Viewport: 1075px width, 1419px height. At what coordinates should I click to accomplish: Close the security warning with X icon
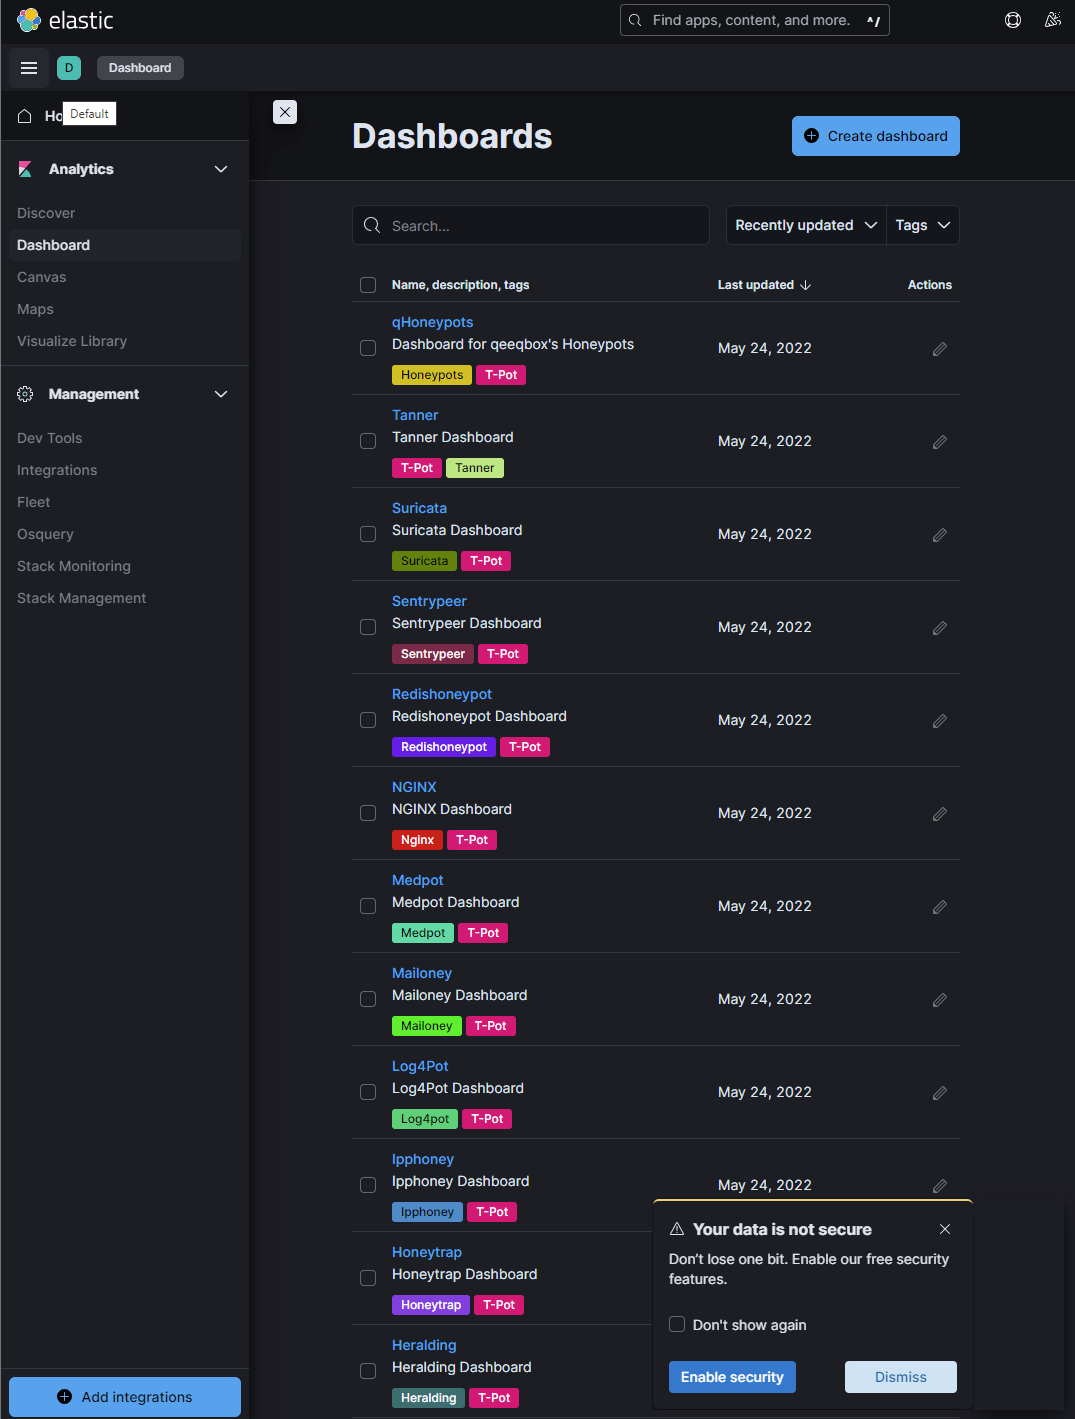click(x=945, y=1229)
